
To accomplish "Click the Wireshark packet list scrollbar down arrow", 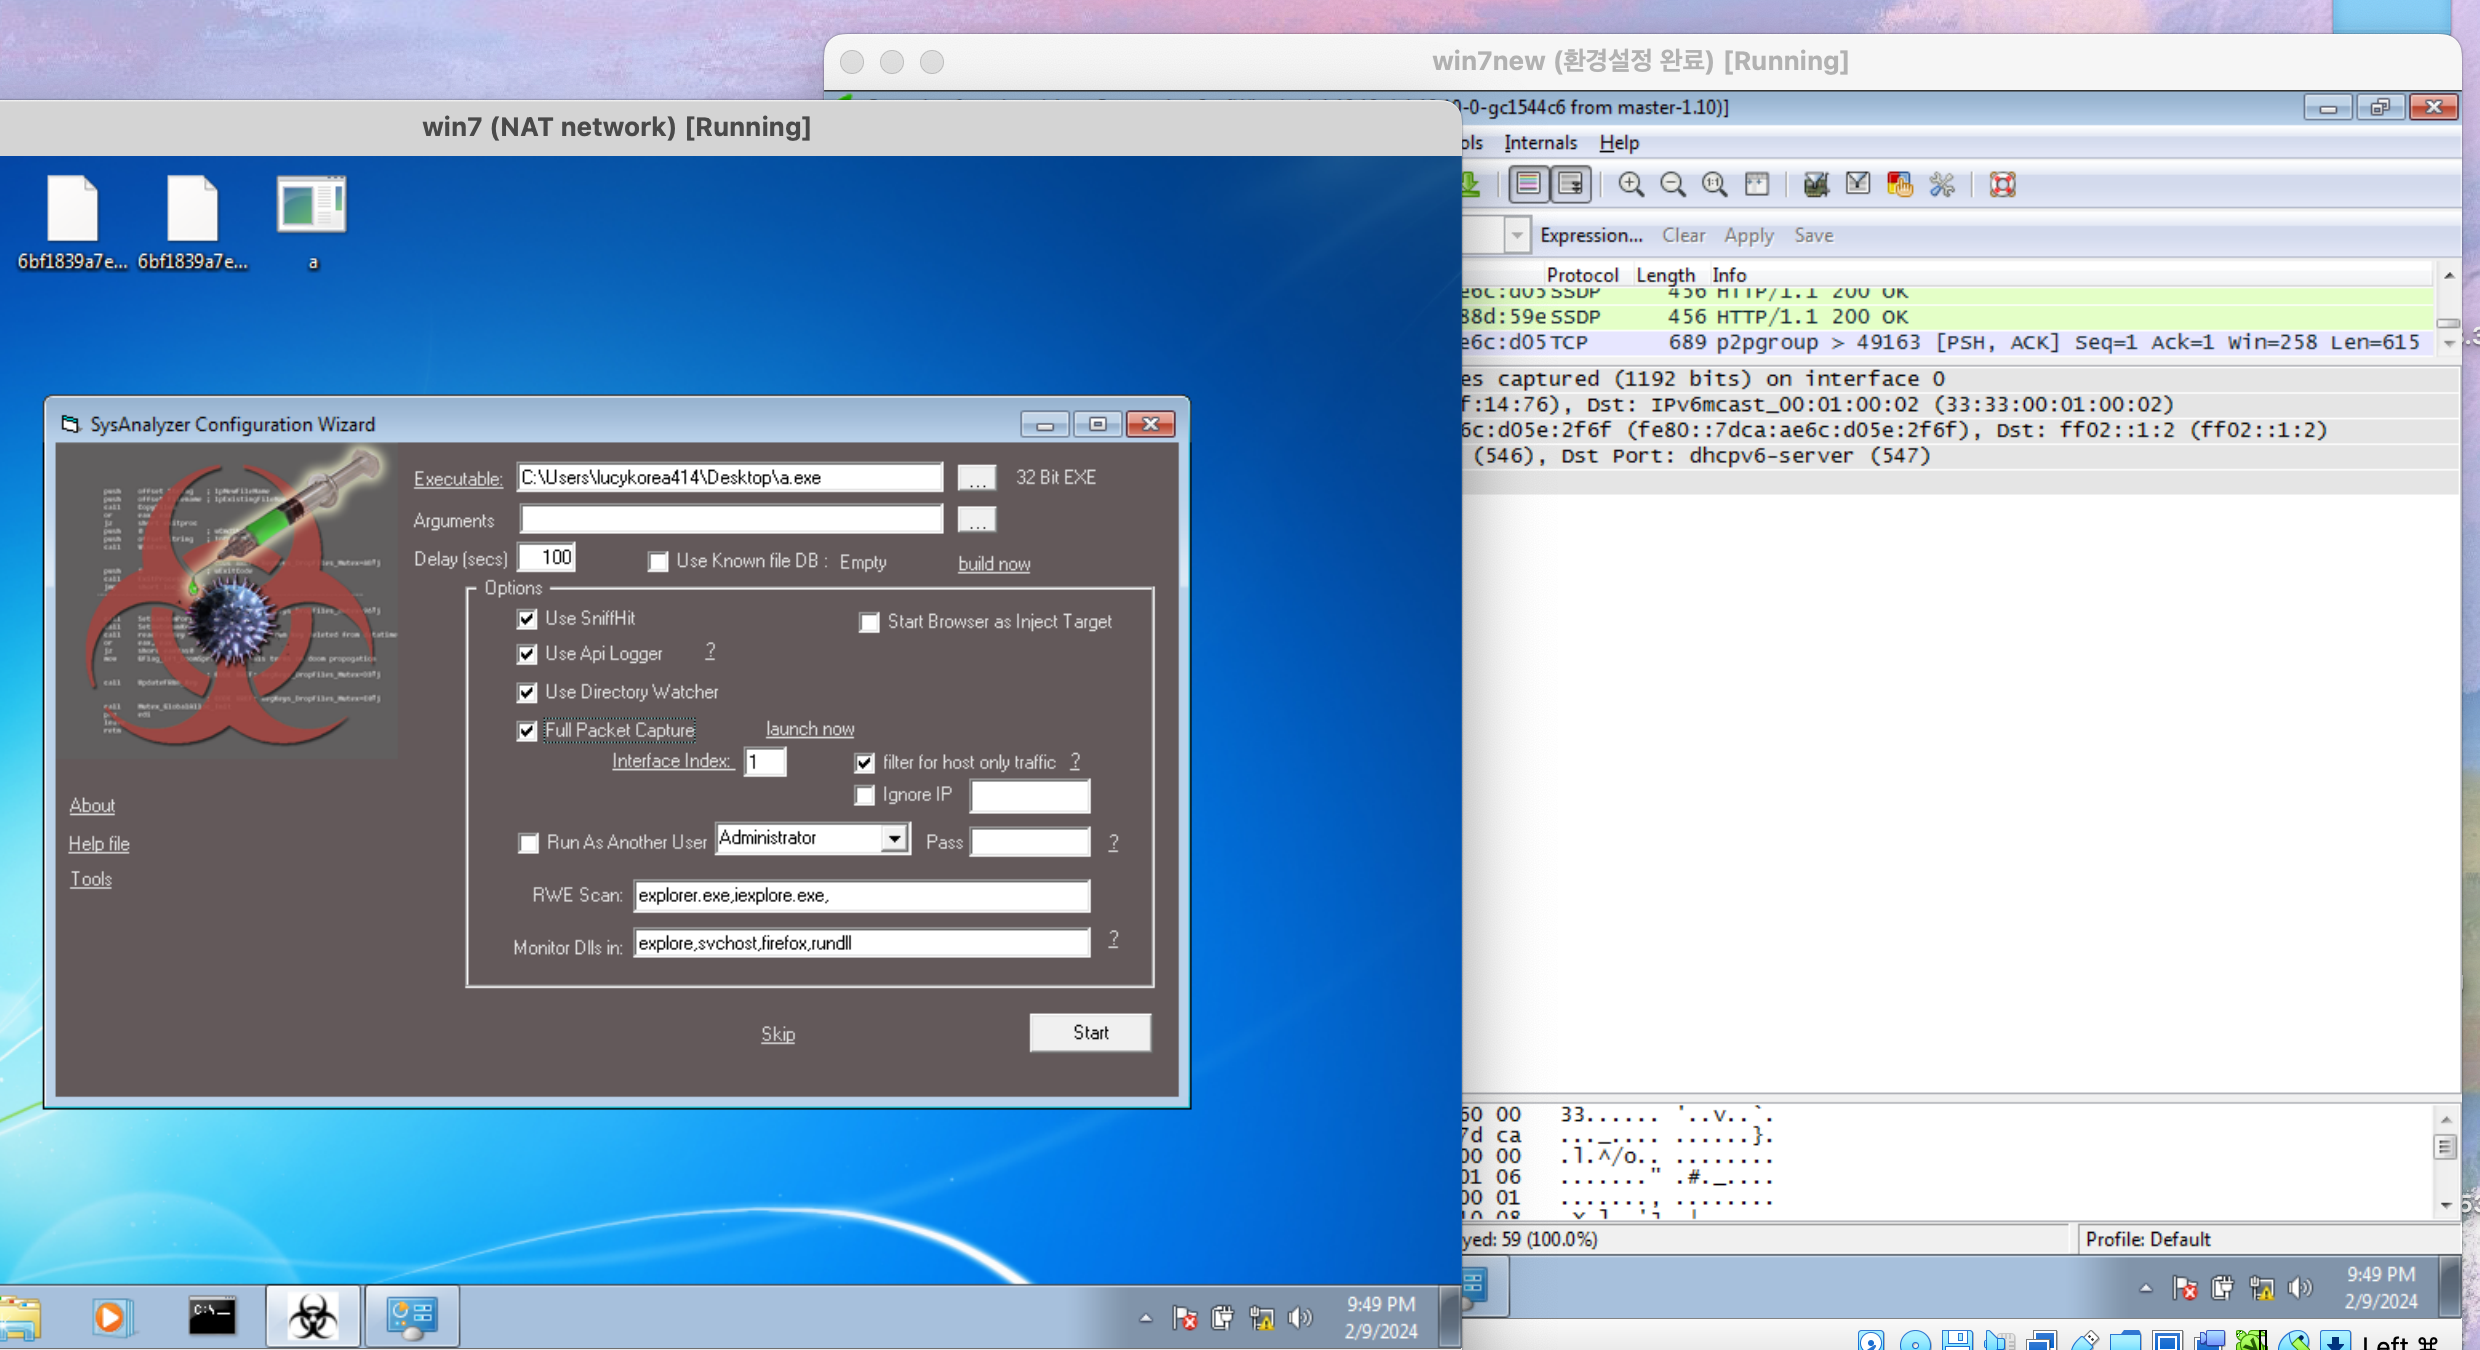I will [x=2448, y=344].
